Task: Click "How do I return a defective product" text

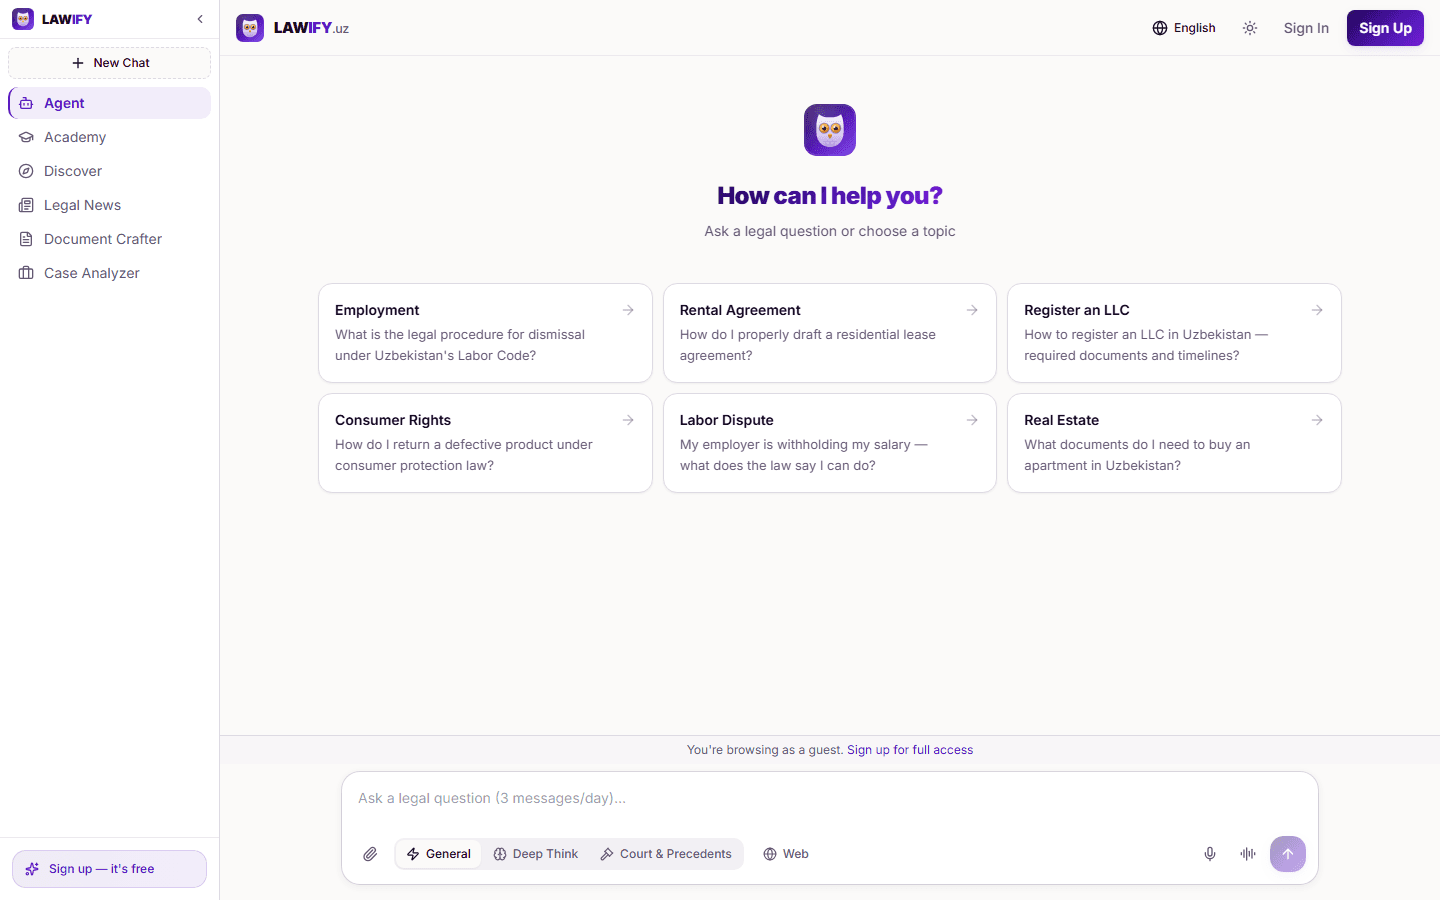Action: click(x=444, y=445)
